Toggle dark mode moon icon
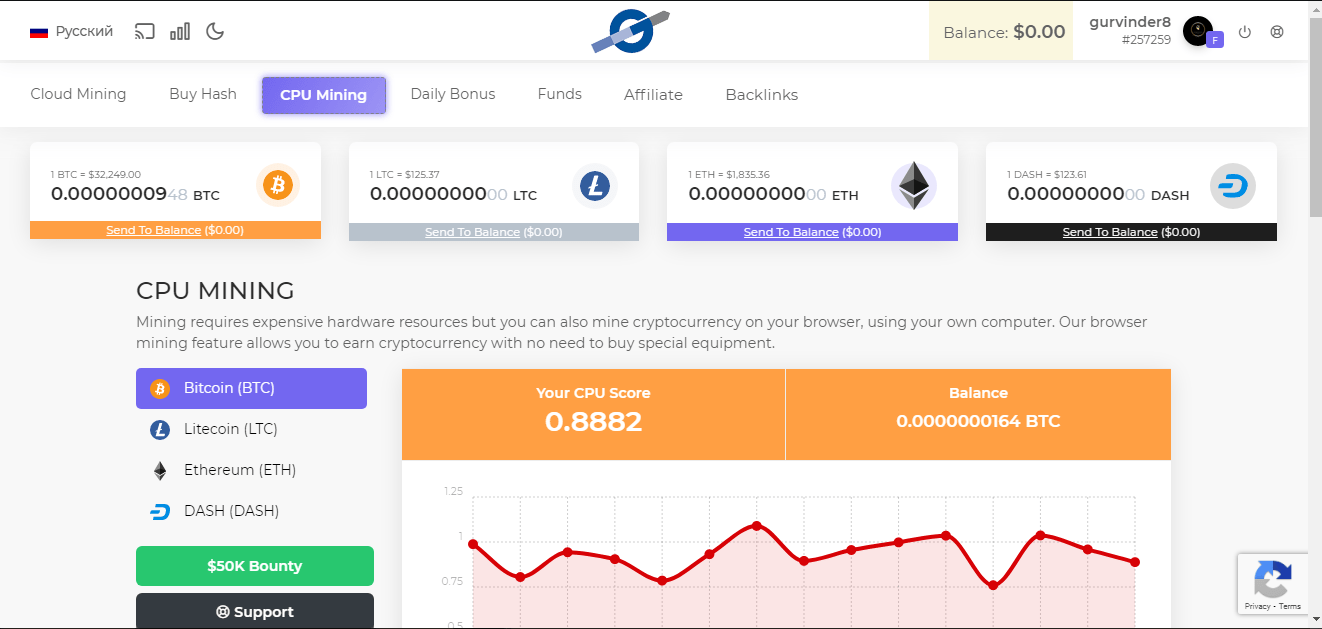The image size is (1322, 629). [214, 31]
